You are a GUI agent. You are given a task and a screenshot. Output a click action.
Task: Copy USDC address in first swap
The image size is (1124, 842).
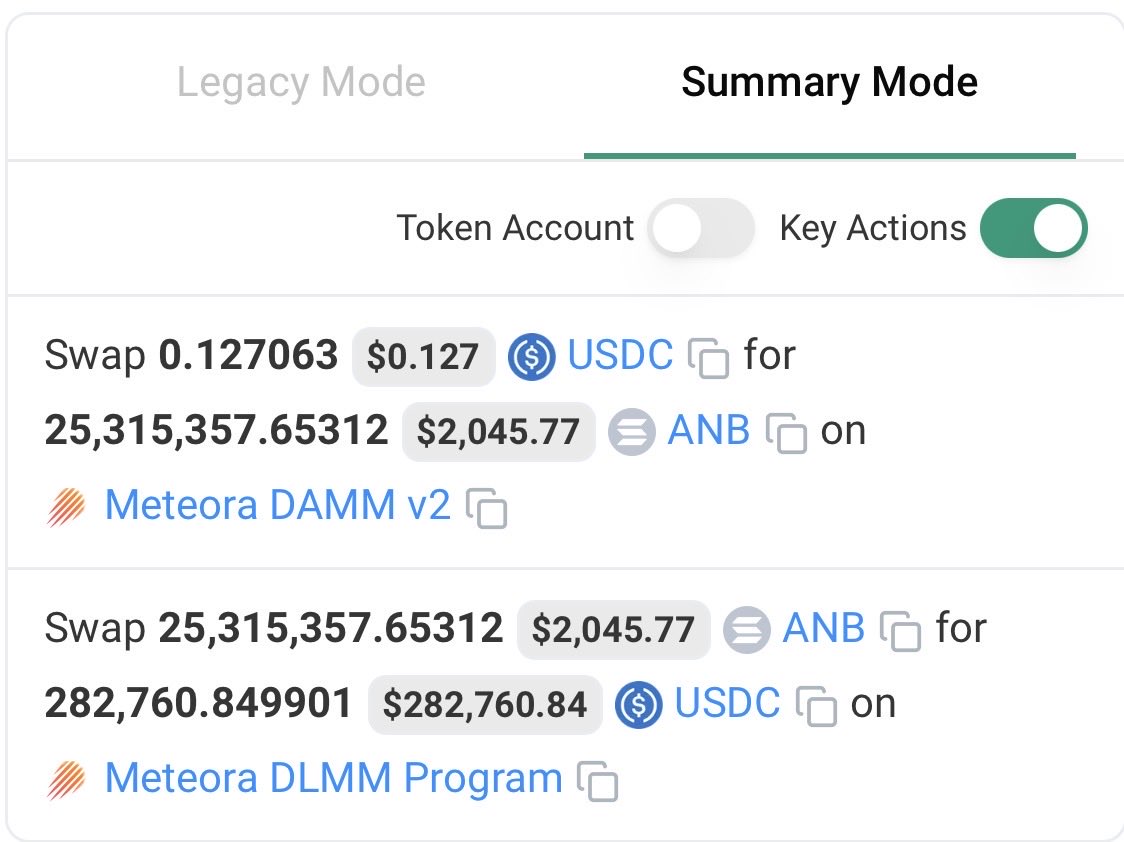tap(708, 357)
